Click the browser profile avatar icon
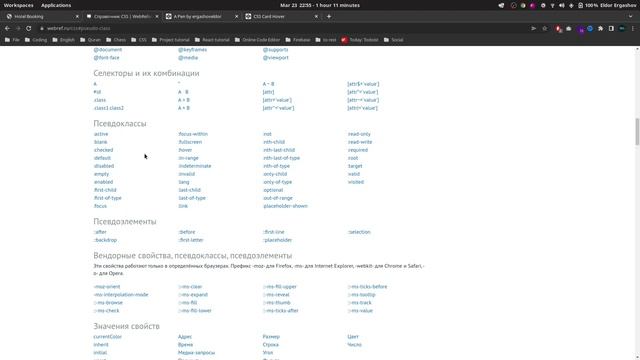This screenshot has width=640, height=360. point(622,29)
